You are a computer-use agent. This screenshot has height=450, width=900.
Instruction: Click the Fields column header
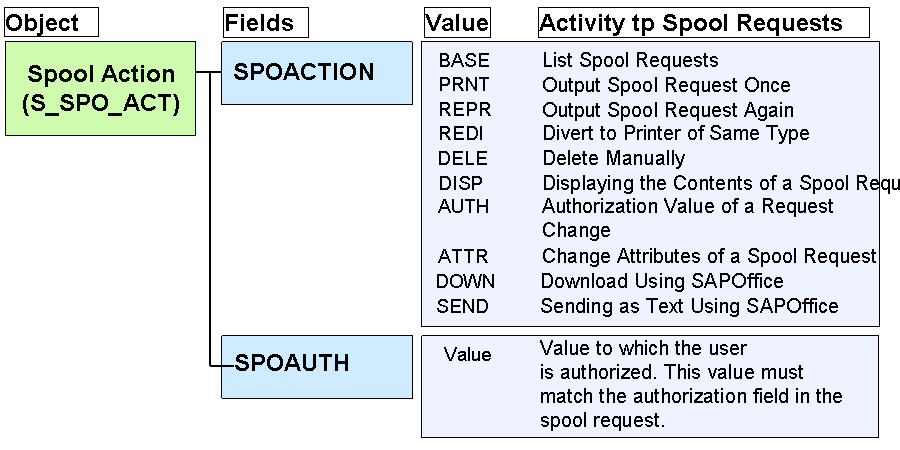(265, 22)
